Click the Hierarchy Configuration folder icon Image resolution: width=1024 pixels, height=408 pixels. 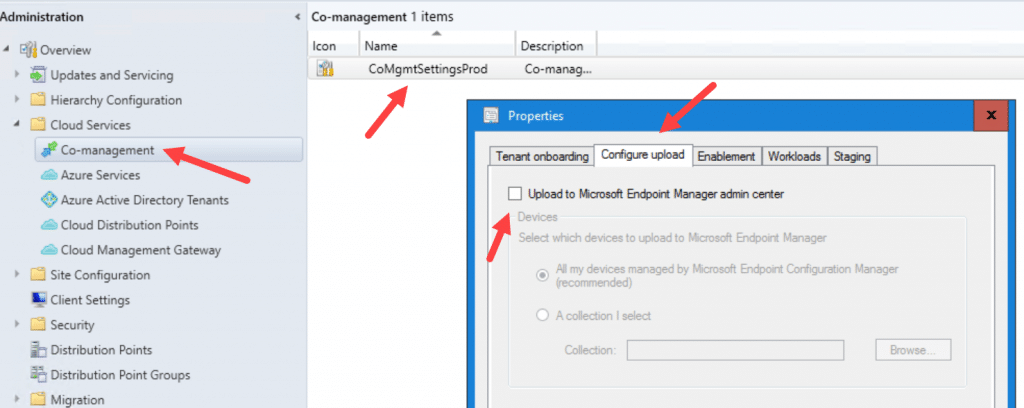tap(38, 100)
